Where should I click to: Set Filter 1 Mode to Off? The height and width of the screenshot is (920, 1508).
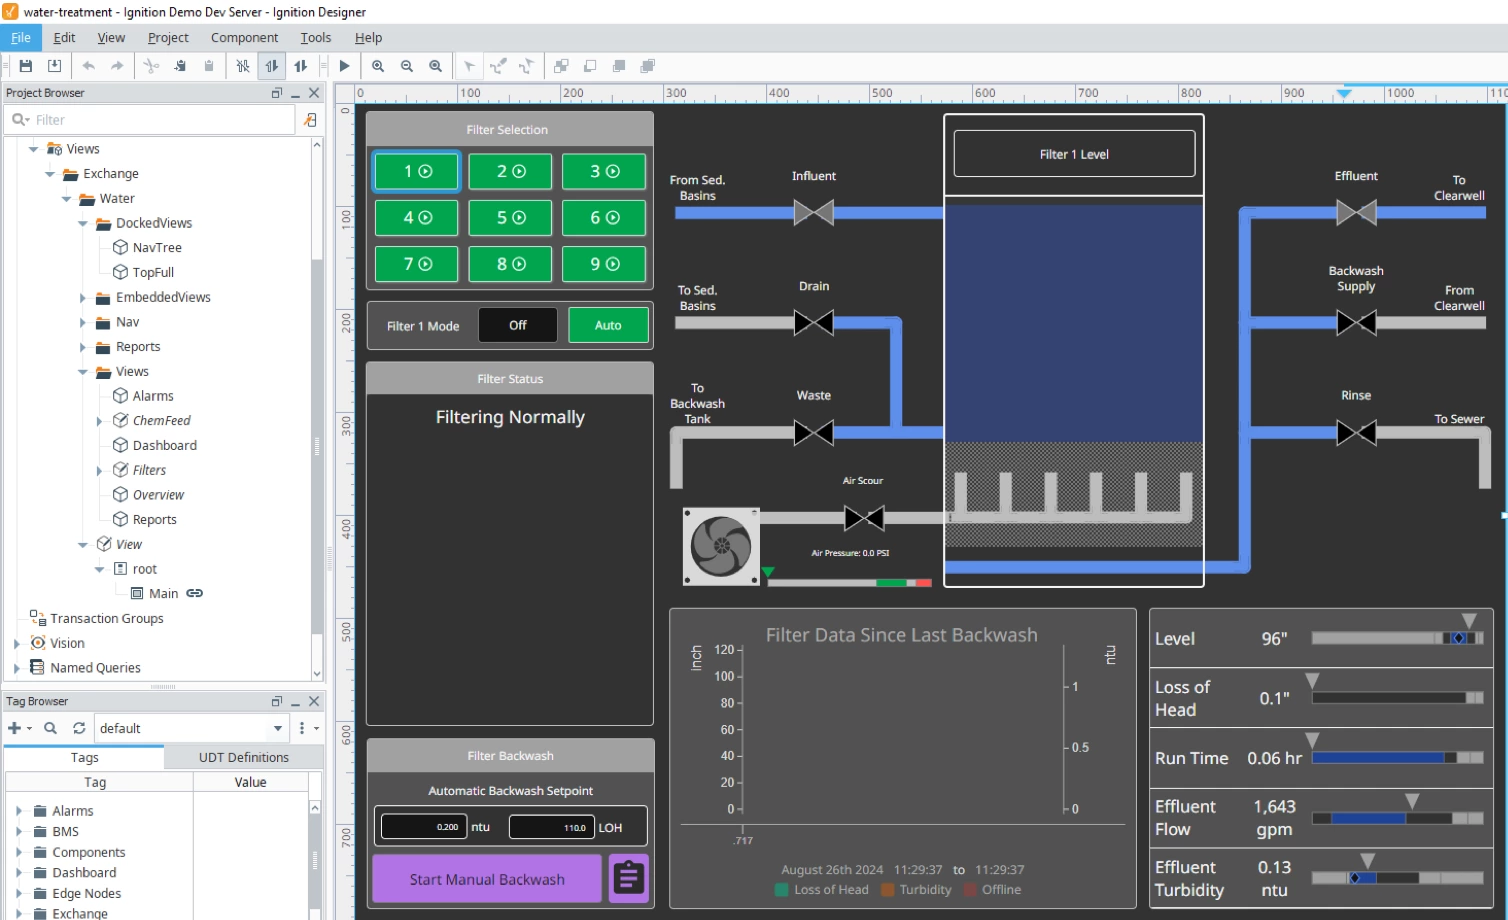click(518, 325)
